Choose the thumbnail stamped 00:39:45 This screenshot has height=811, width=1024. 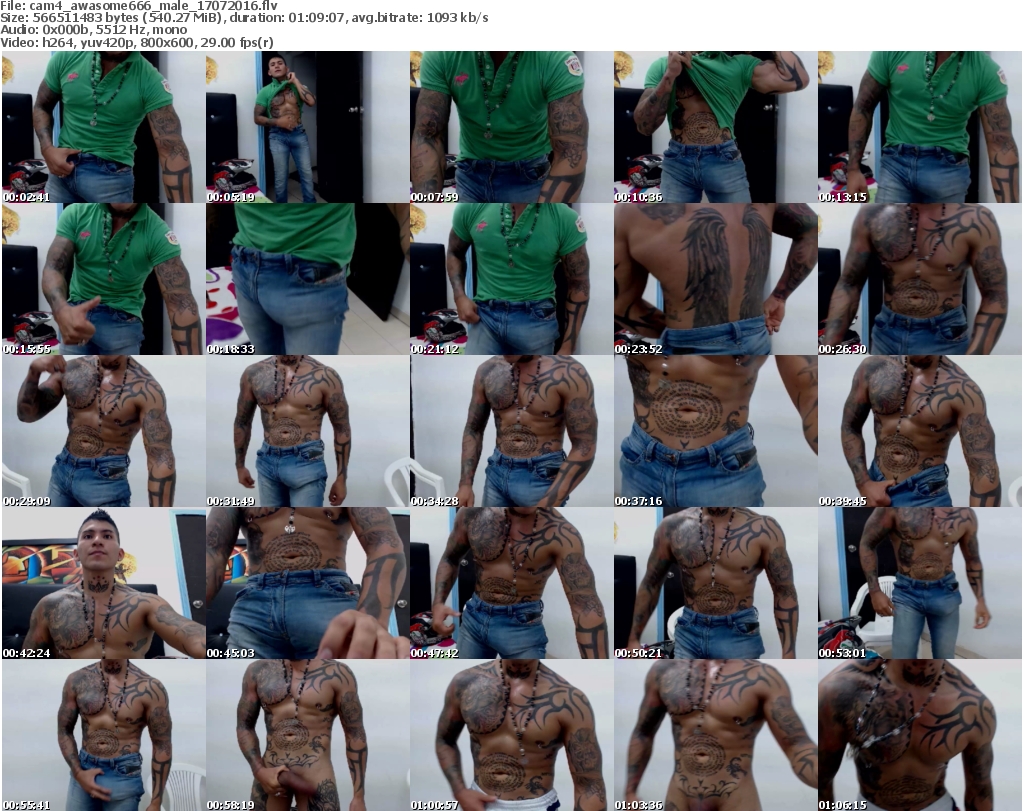coord(920,431)
